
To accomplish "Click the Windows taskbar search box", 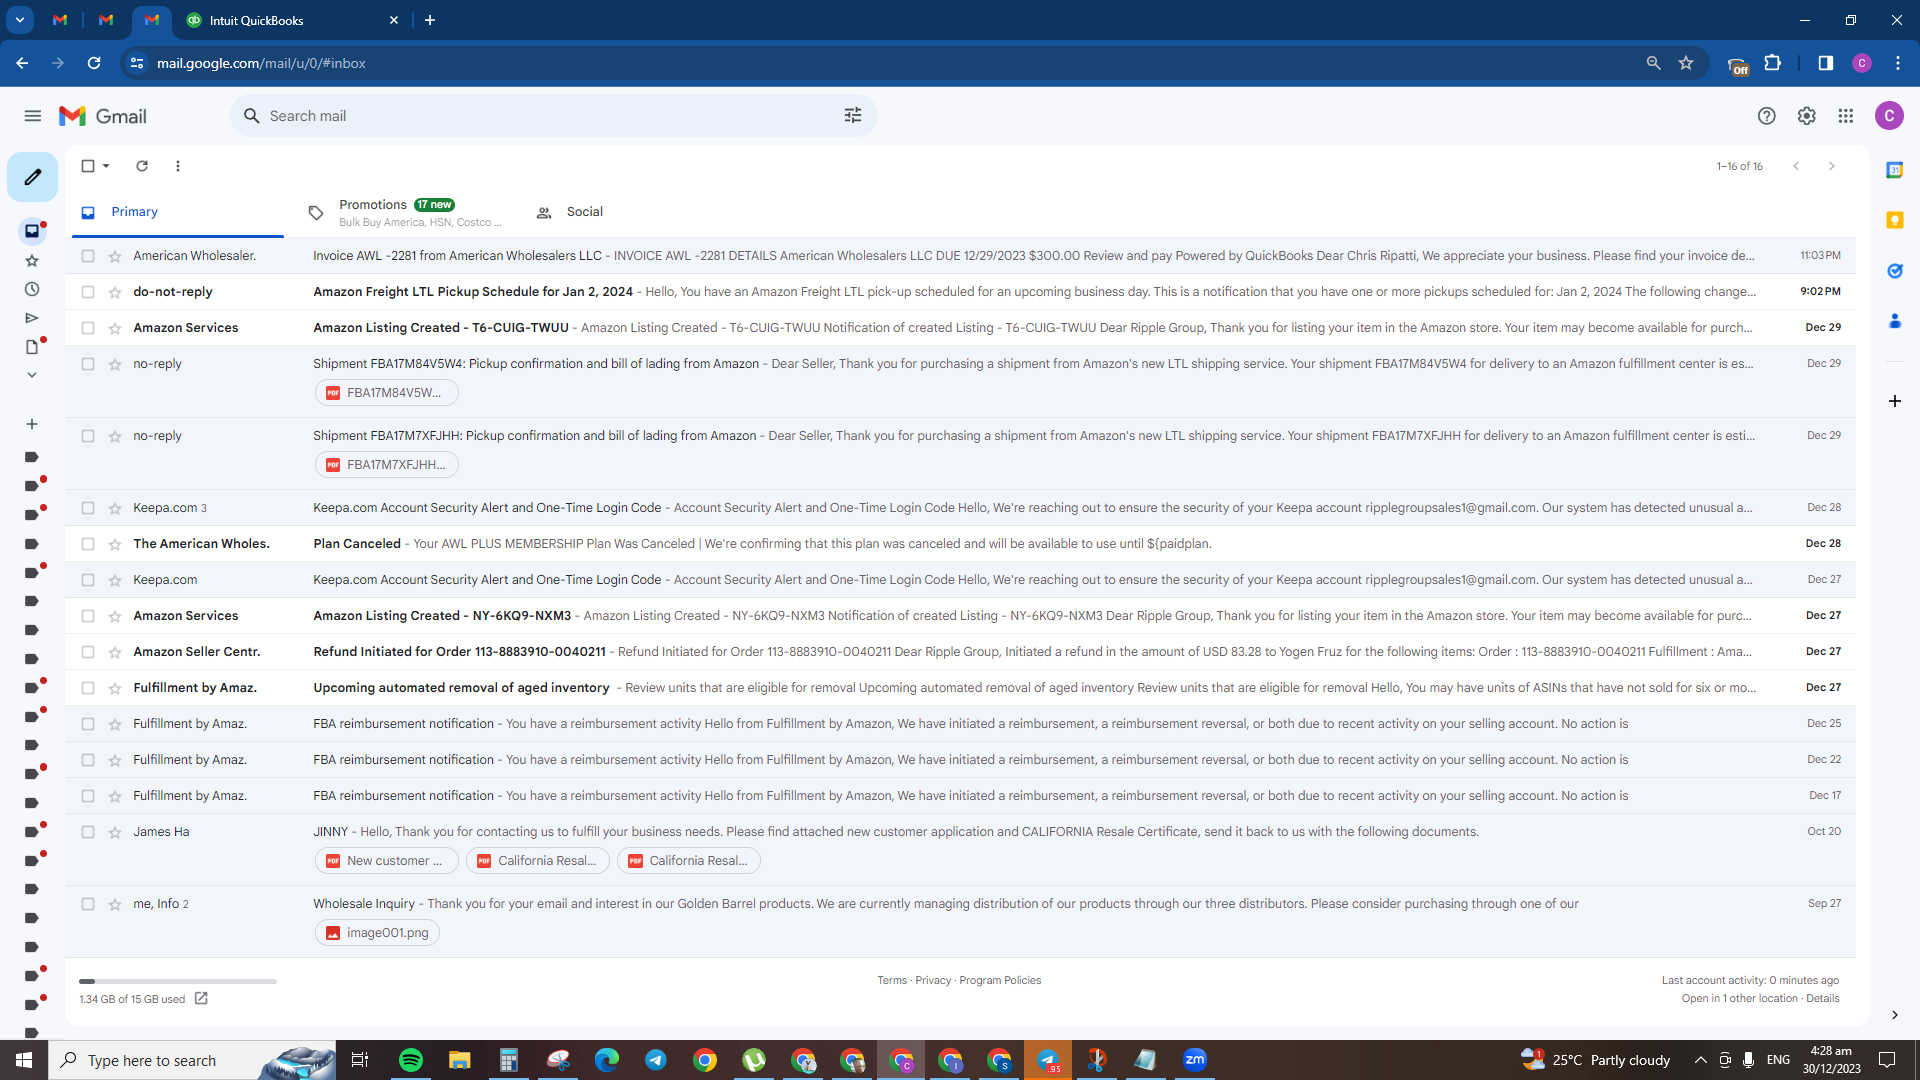I will tap(193, 1060).
